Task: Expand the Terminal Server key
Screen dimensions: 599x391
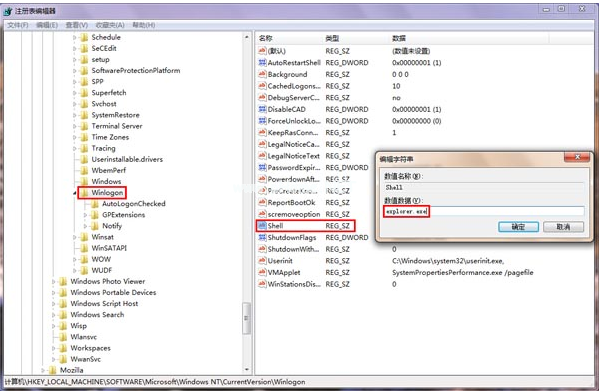Action: click(75, 126)
